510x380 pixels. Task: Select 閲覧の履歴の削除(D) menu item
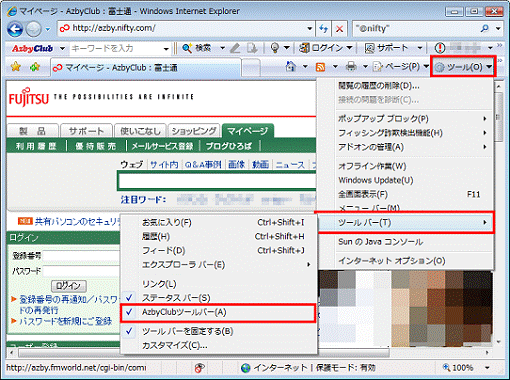[x=405, y=86]
